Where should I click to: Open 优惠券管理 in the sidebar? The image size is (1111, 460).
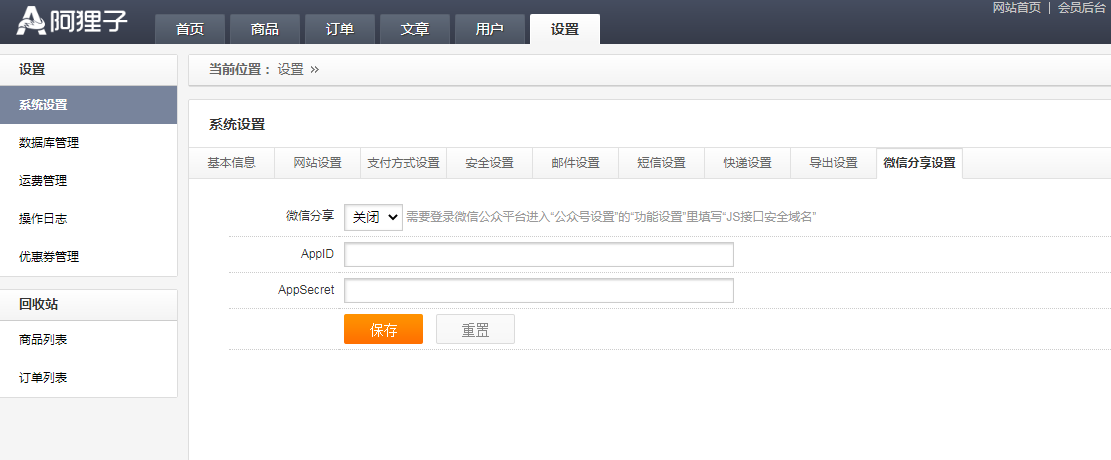(x=49, y=256)
